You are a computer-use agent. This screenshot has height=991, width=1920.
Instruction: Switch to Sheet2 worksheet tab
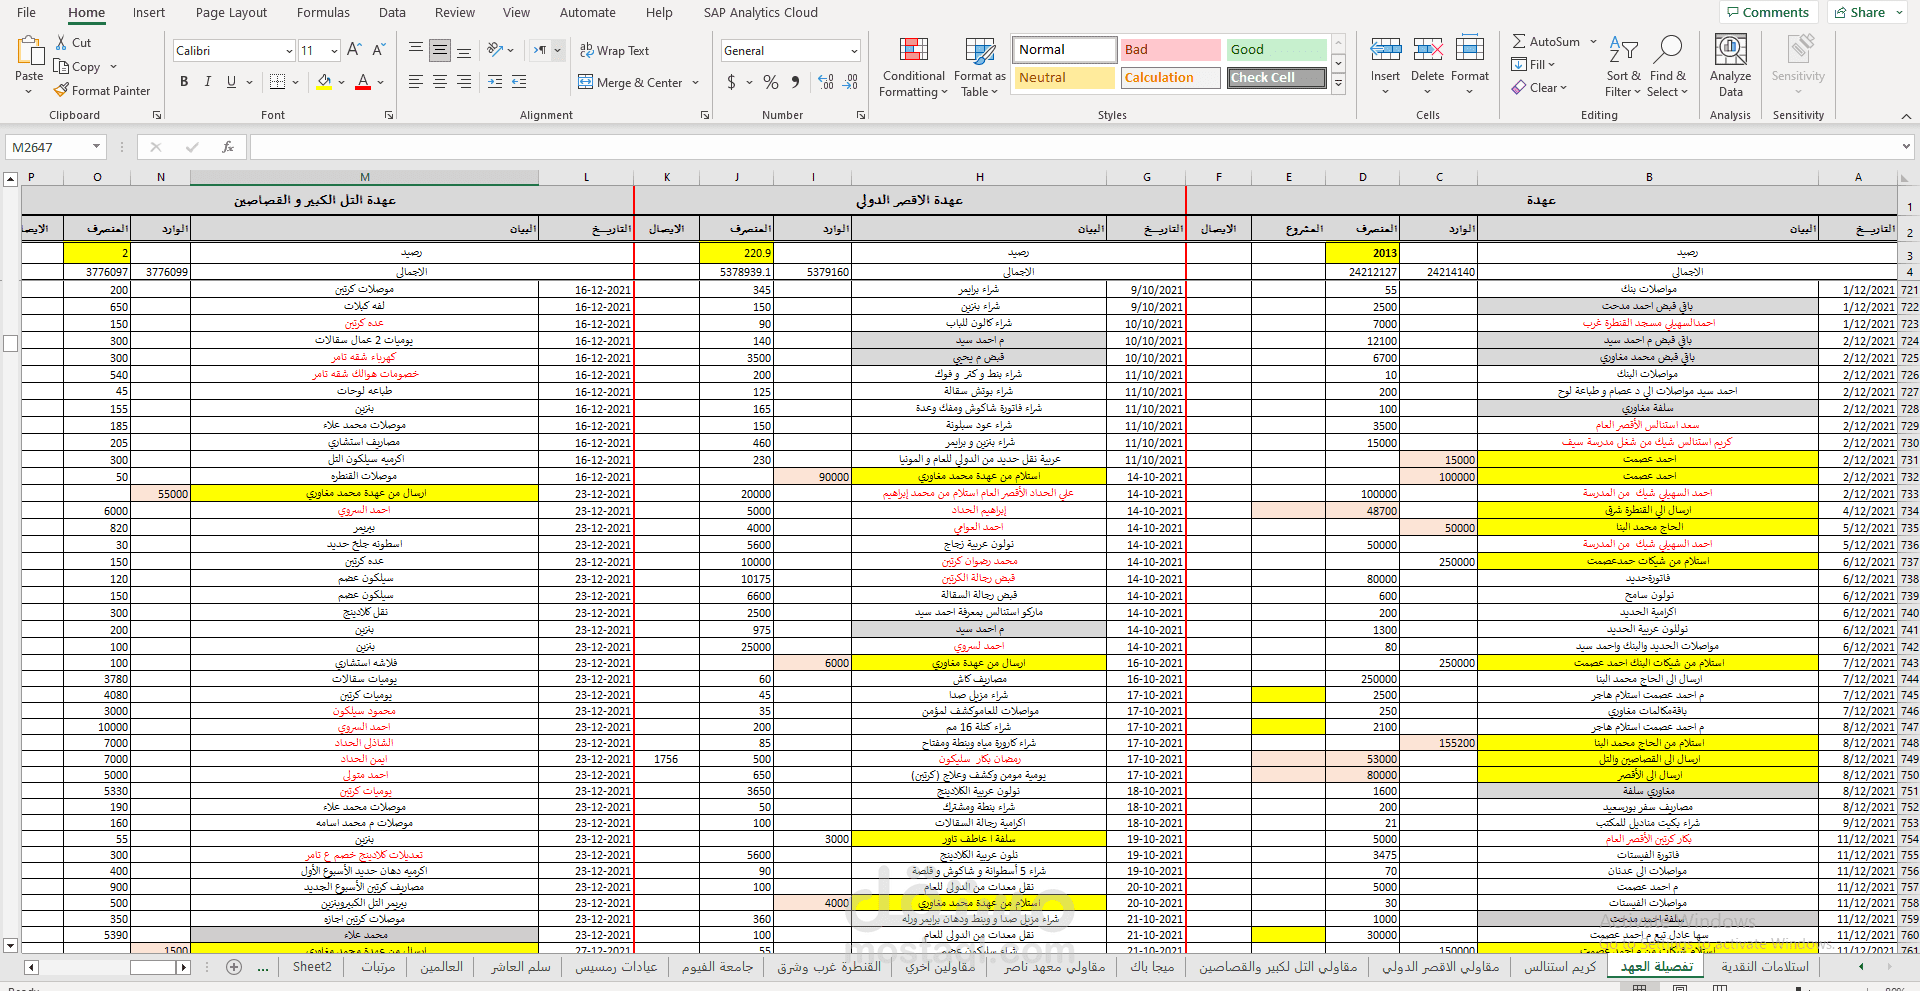[312, 966]
